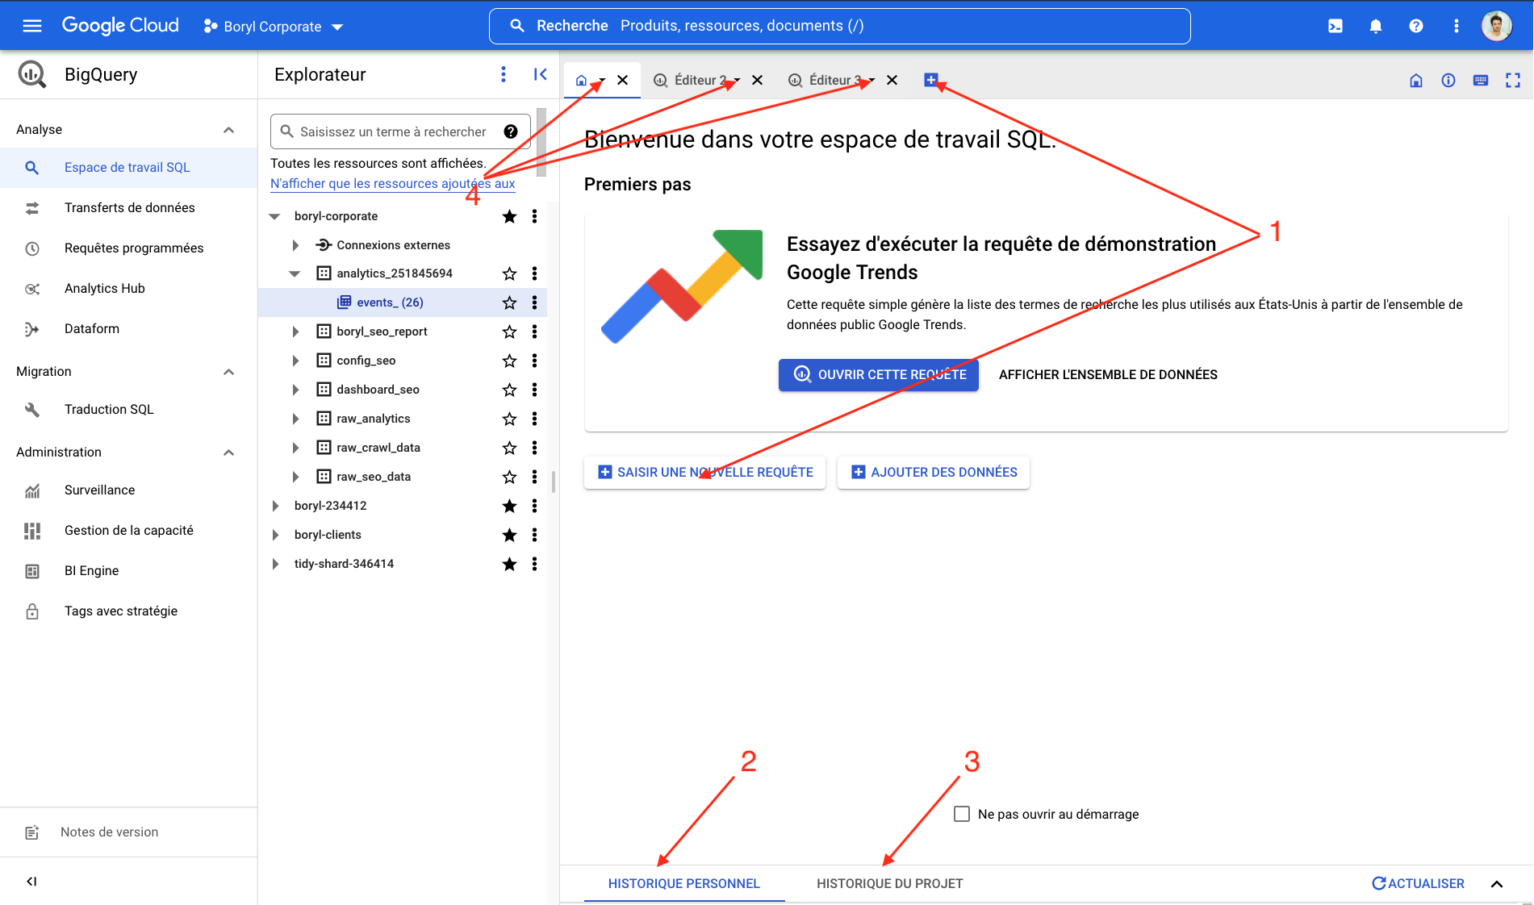The height and width of the screenshot is (905, 1534).
Task: Enter full screen mode for the SQL workspace
Action: click(1513, 80)
